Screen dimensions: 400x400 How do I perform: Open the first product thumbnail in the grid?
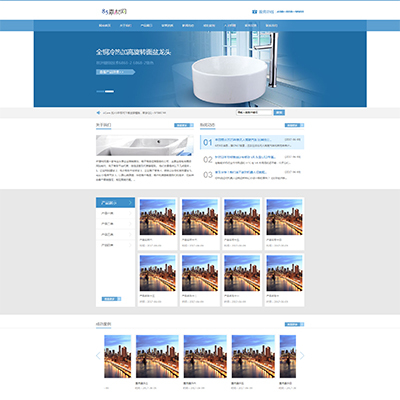[158, 217]
